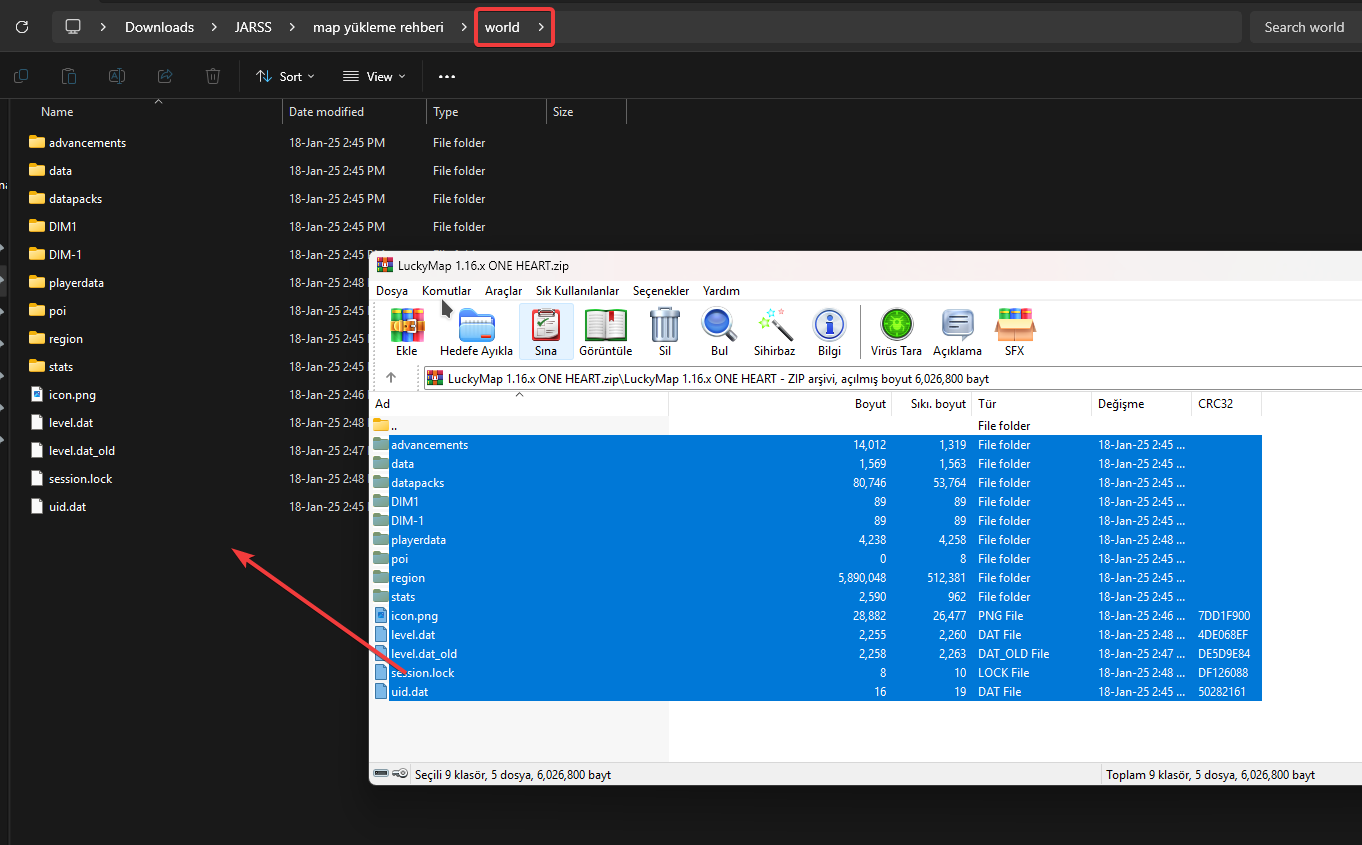
Task: Click the Virüs Tara scan icon
Action: point(896,331)
